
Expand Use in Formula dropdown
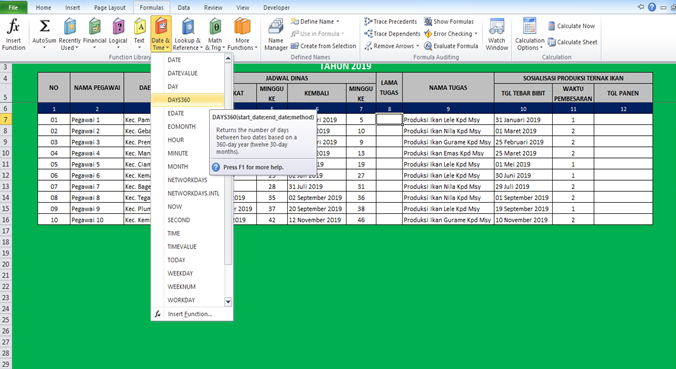pyautogui.click(x=343, y=34)
